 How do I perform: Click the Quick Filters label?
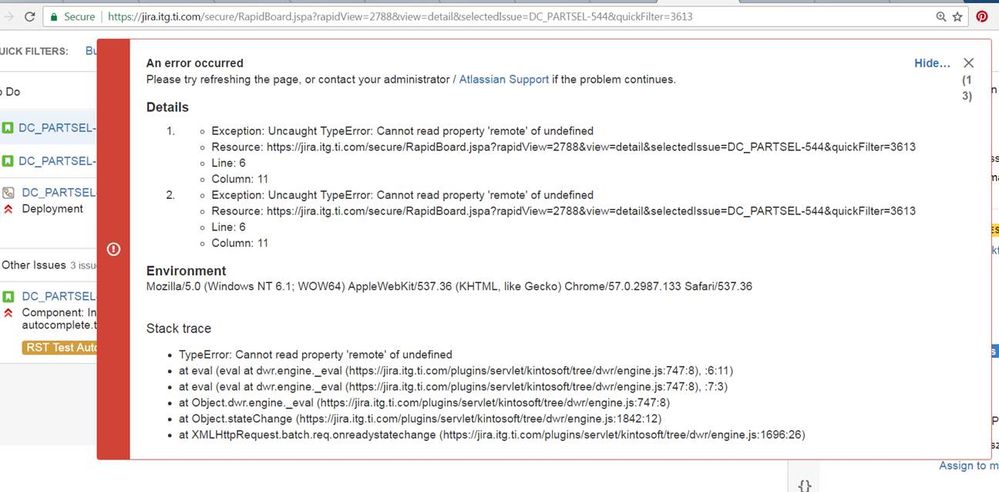pyautogui.click(x=34, y=51)
